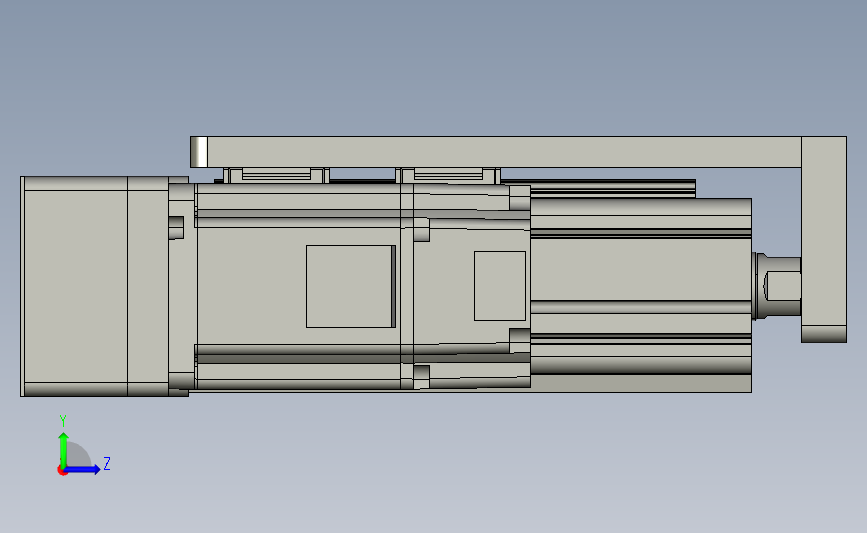Select the long top plate of the model
The image size is (867, 533).
pos(496,151)
